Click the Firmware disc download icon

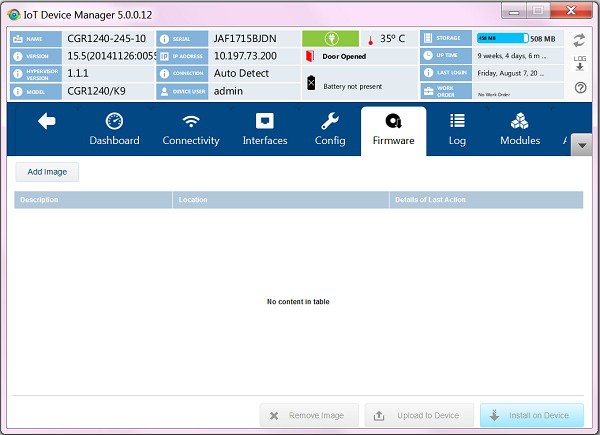[393, 121]
